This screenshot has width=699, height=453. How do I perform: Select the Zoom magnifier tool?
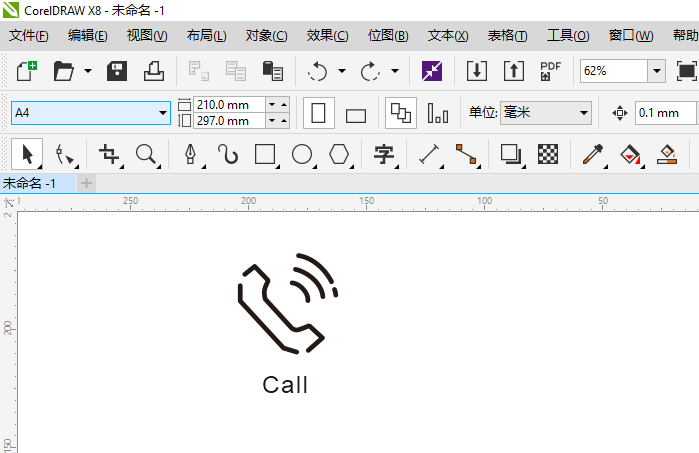(x=147, y=155)
